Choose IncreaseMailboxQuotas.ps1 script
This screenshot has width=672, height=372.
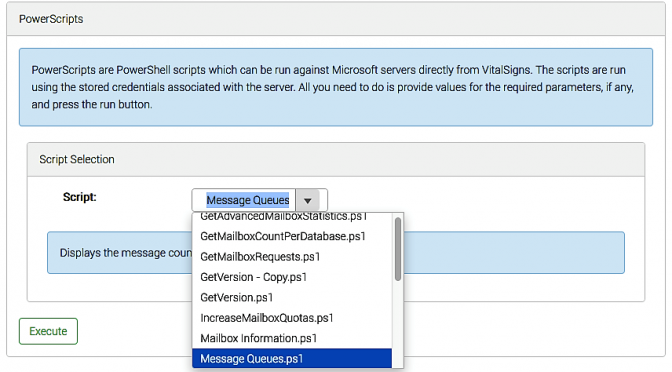click(x=292, y=318)
